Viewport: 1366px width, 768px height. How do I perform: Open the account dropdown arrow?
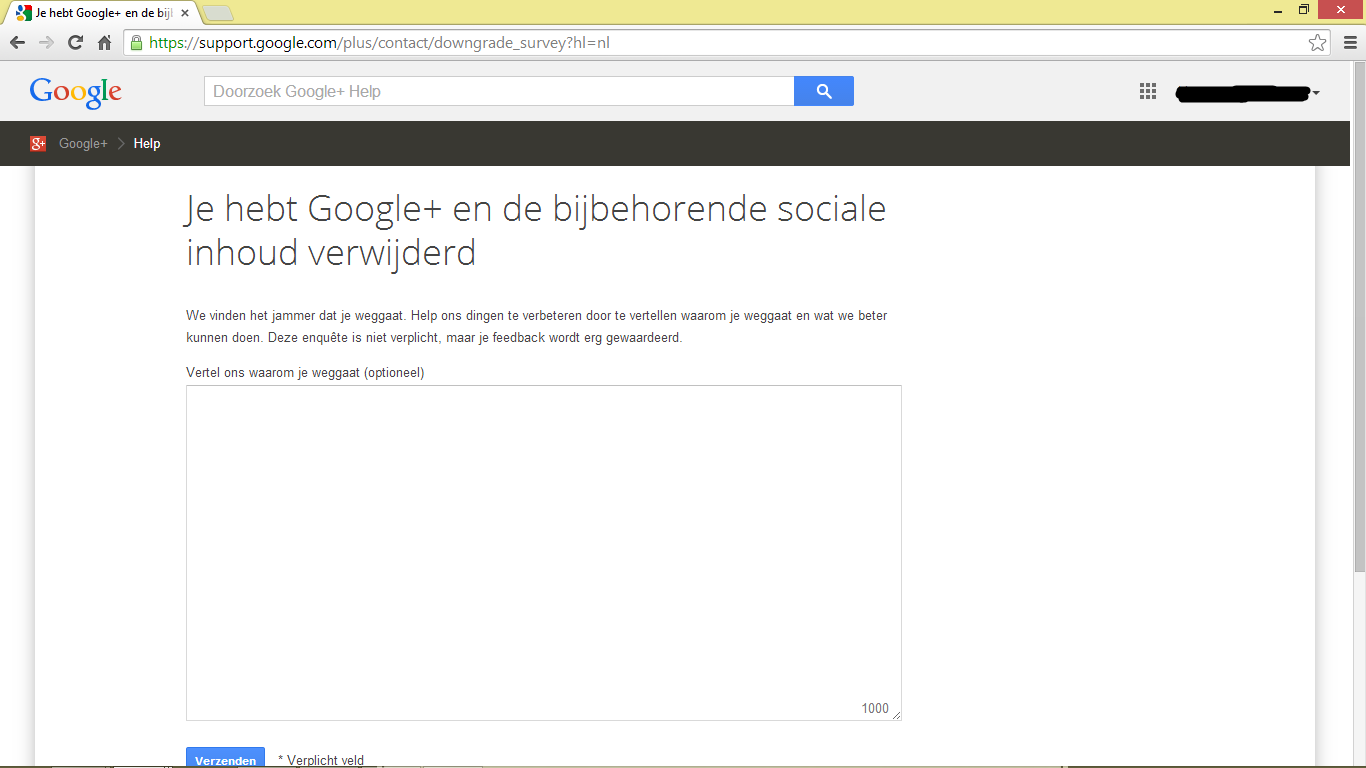click(1316, 93)
